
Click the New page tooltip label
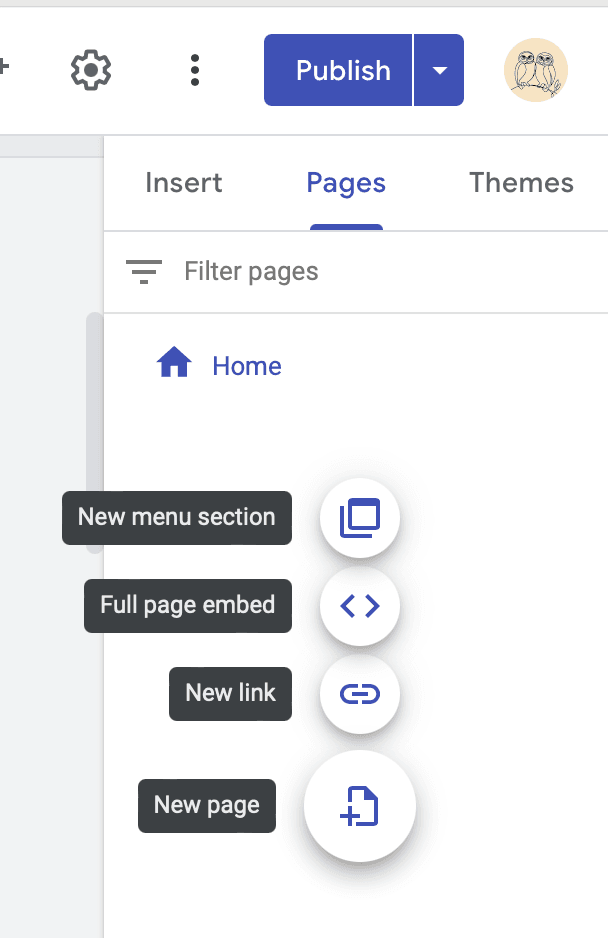pyautogui.click(x=207, y=806)
